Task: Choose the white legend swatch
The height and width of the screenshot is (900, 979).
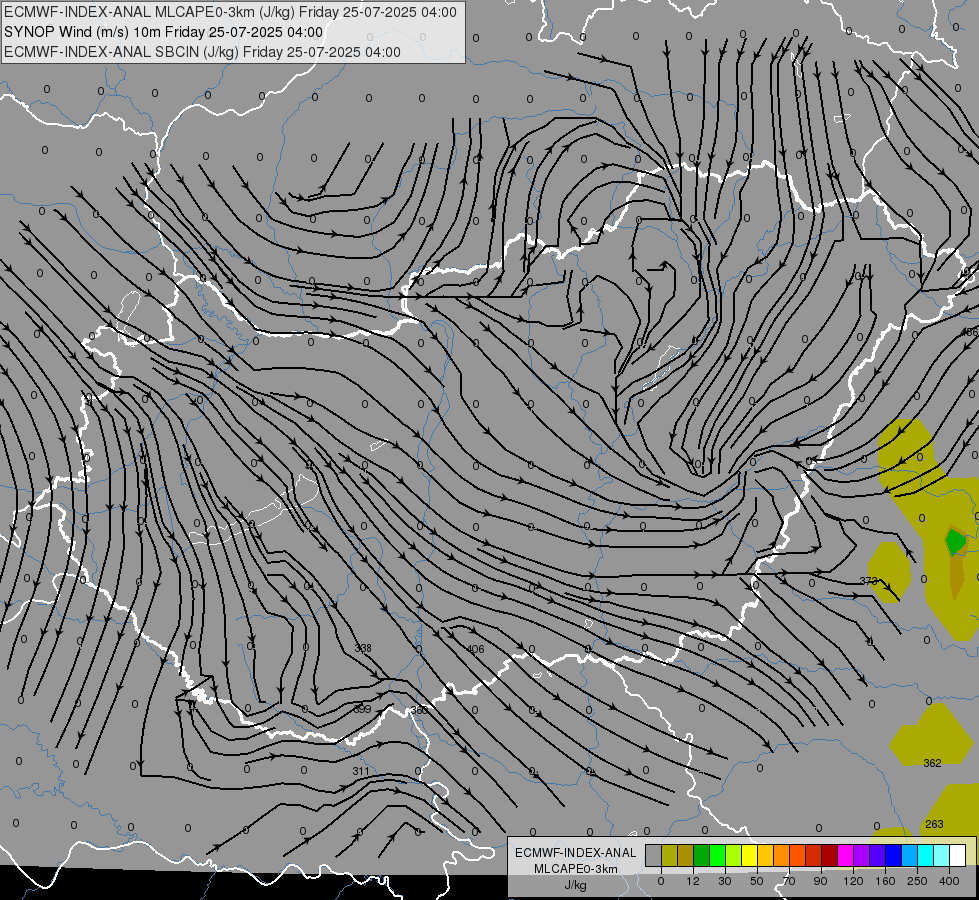Action: click(x=958, y=856)
